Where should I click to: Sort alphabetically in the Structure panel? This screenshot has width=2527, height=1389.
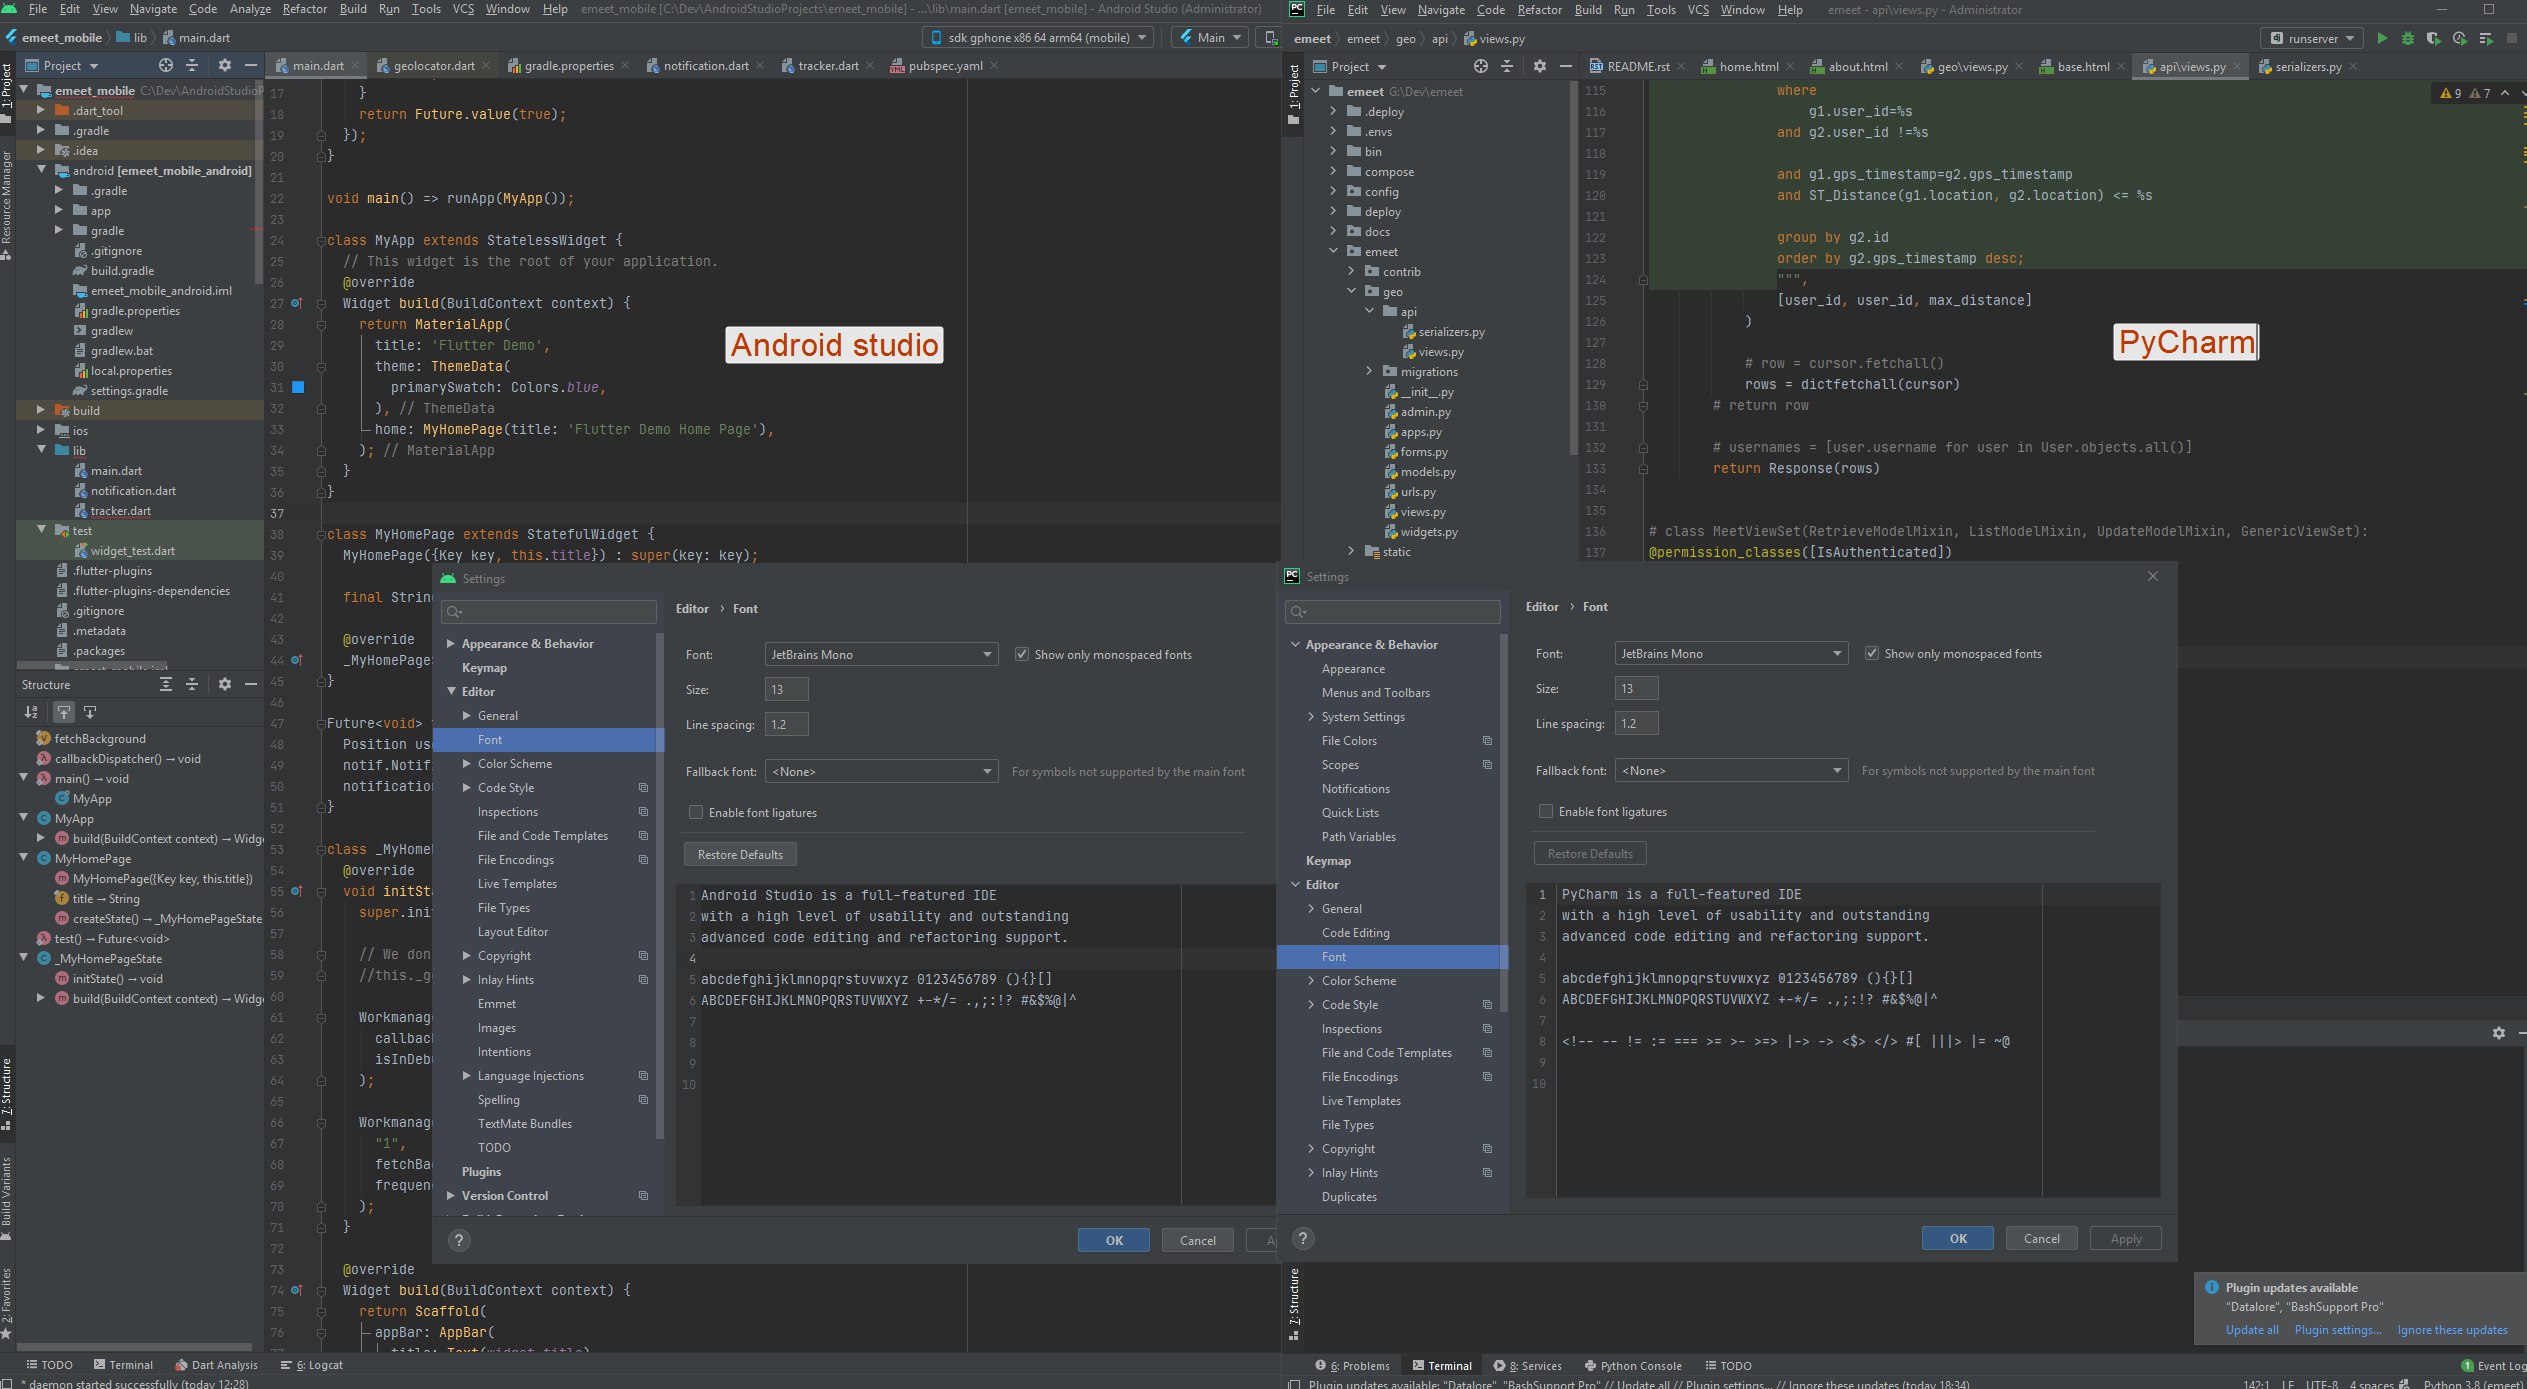[31, 712]
